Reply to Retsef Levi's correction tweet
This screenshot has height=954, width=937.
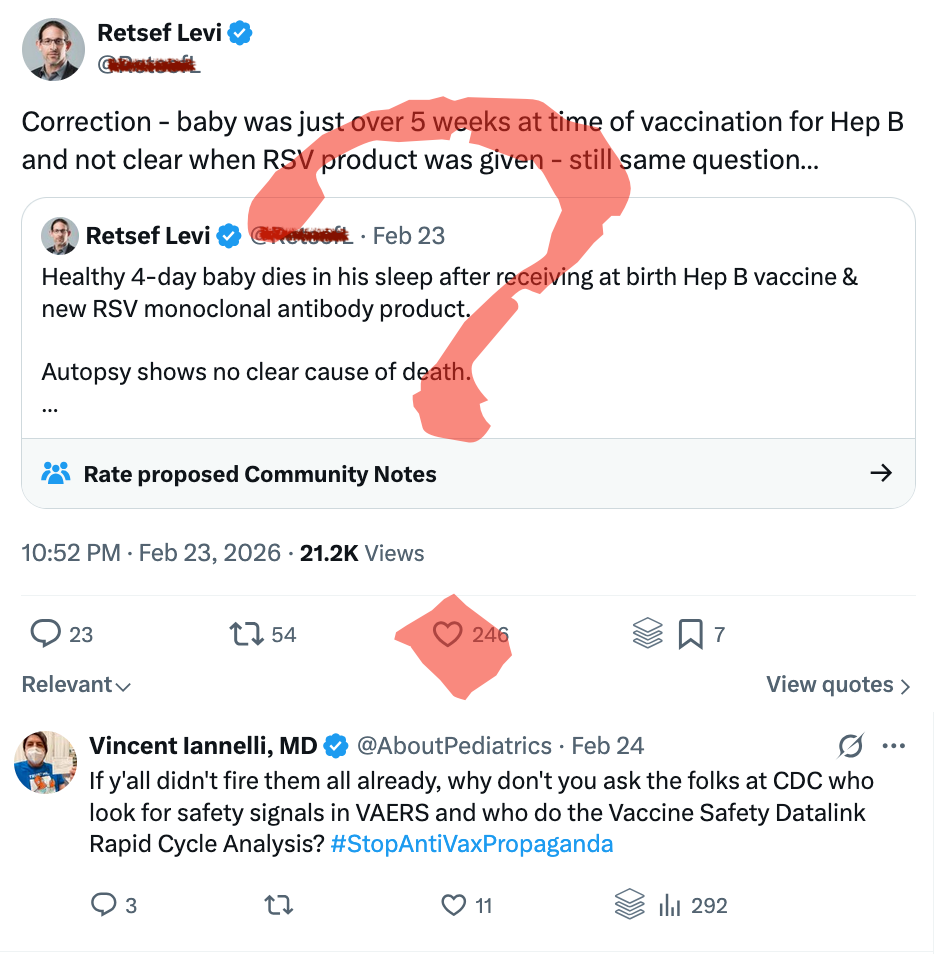click(48, 634)
